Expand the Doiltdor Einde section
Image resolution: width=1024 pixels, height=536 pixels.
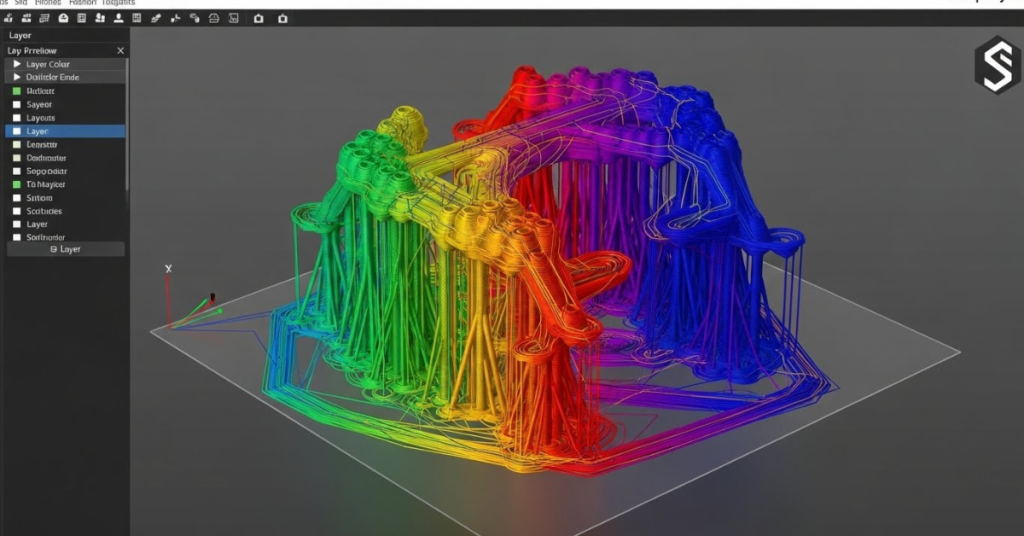[17, 77]
